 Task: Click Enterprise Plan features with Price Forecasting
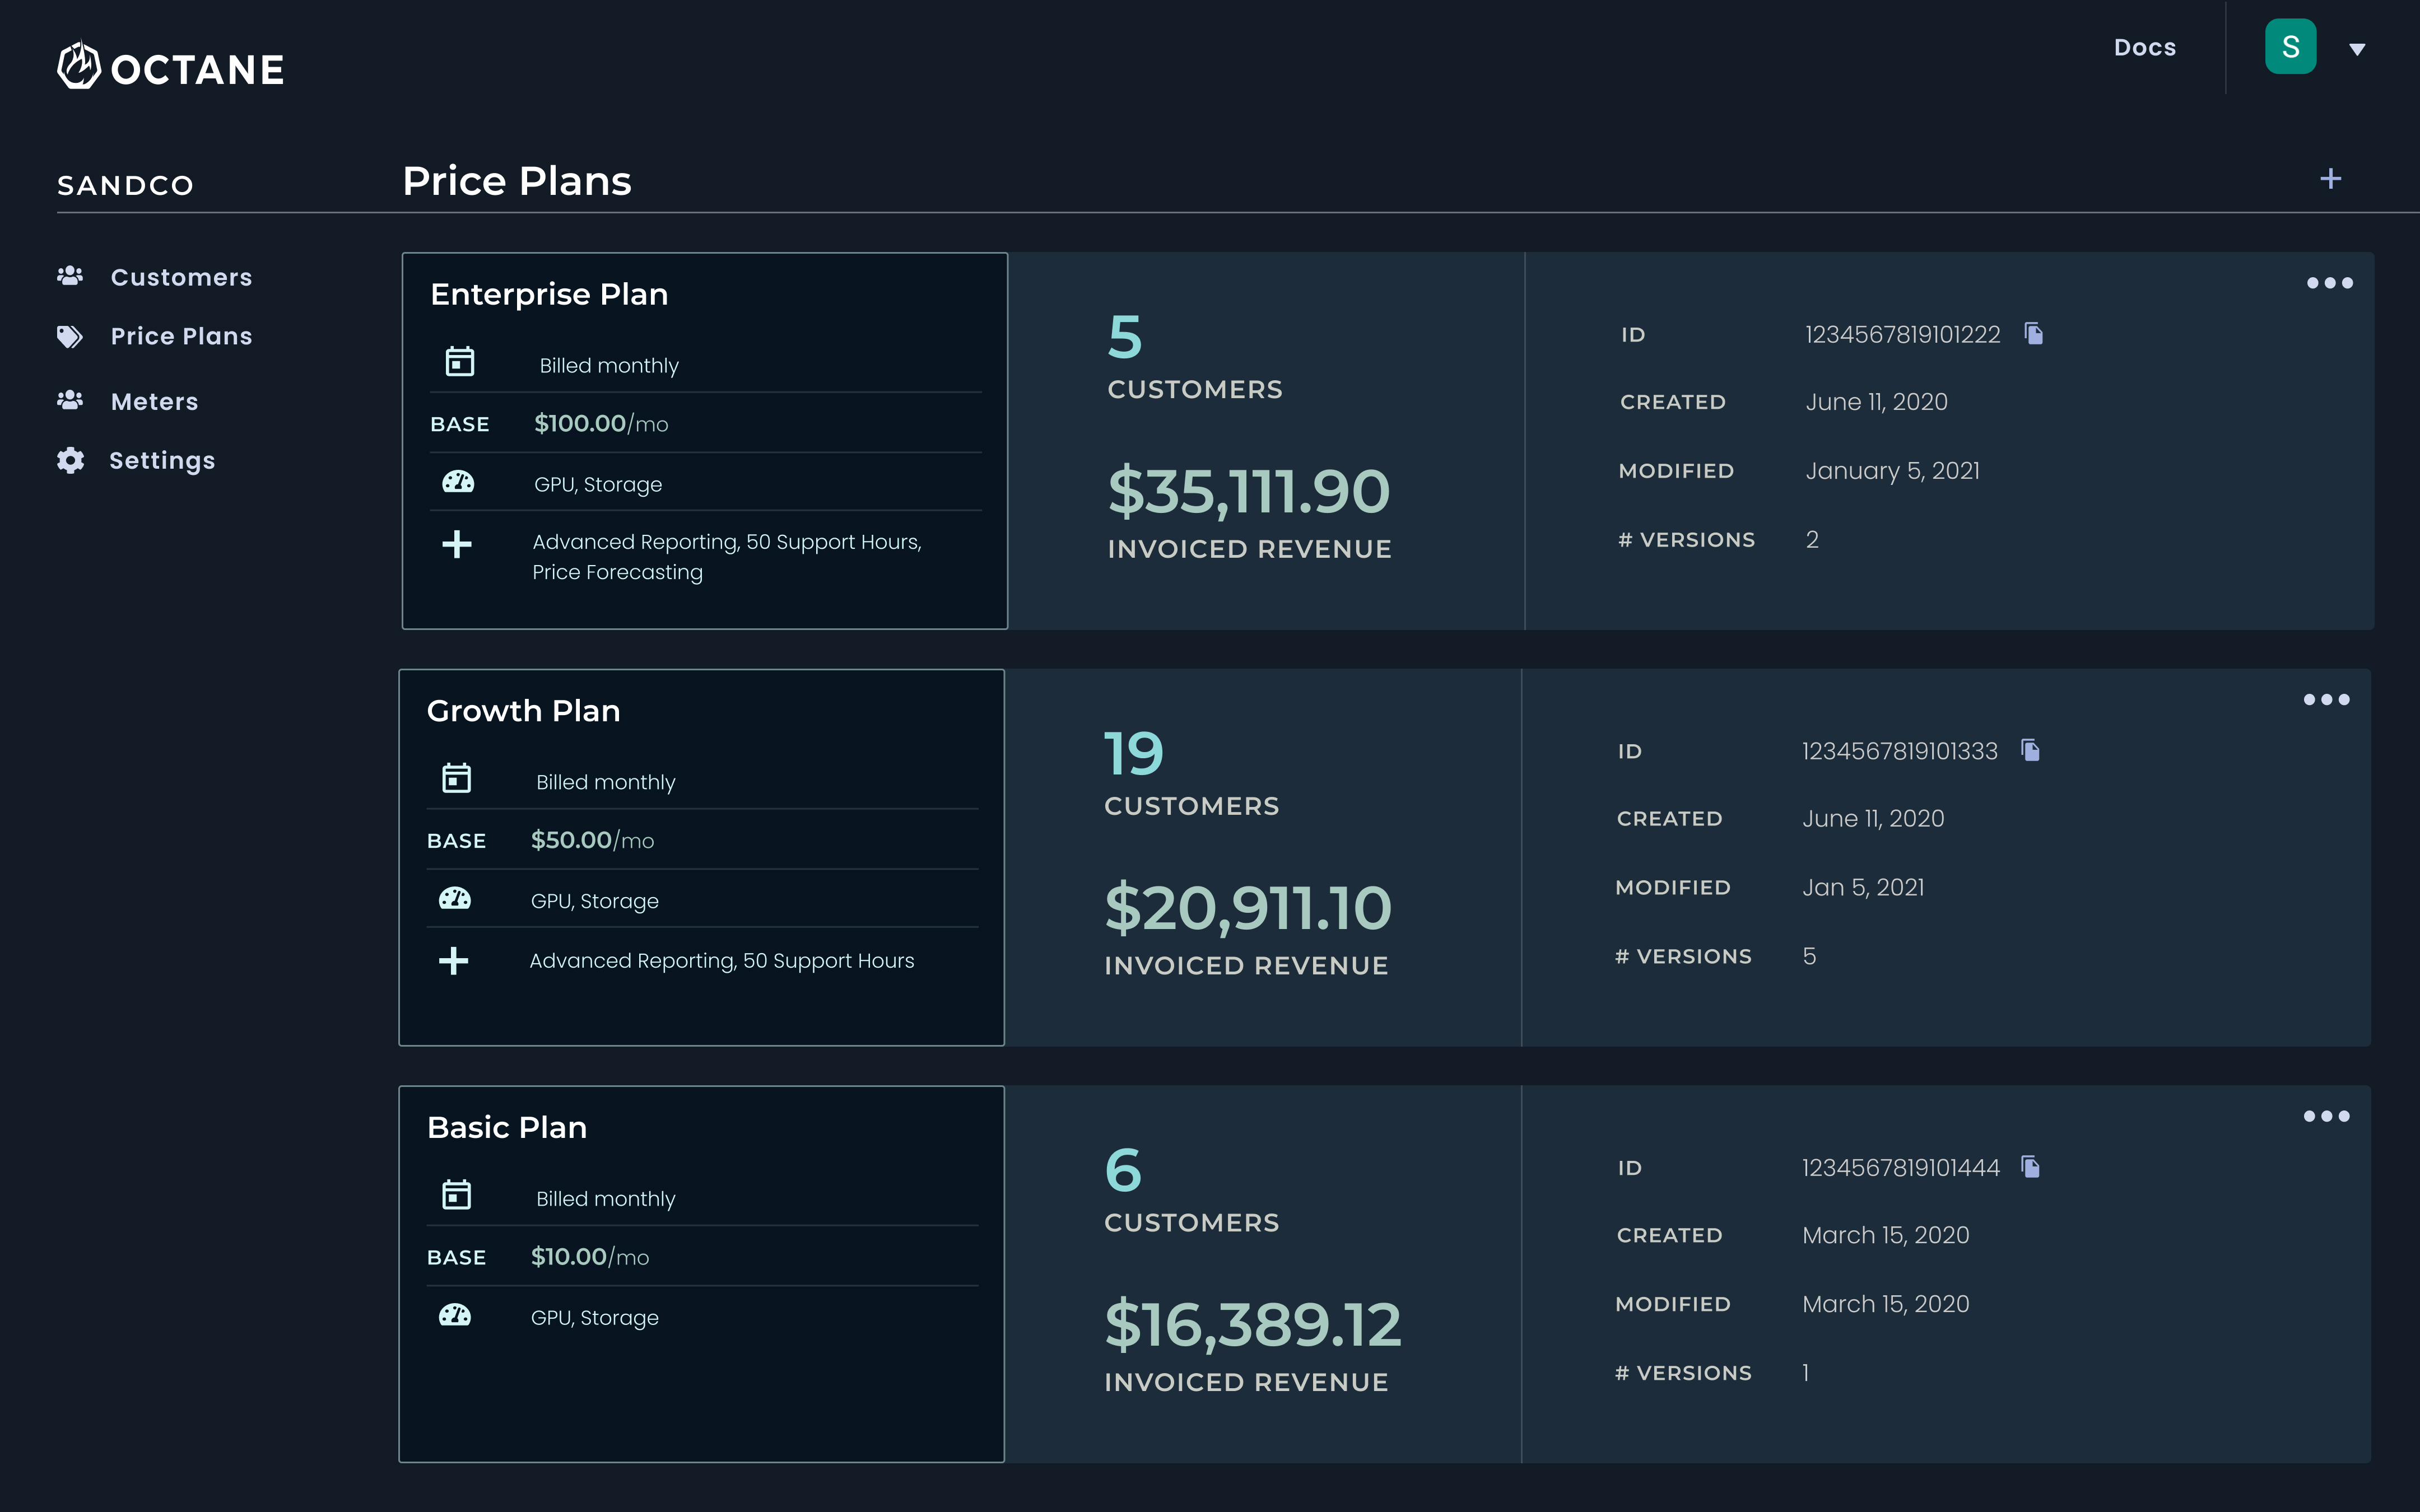click(x=726, y=557)
